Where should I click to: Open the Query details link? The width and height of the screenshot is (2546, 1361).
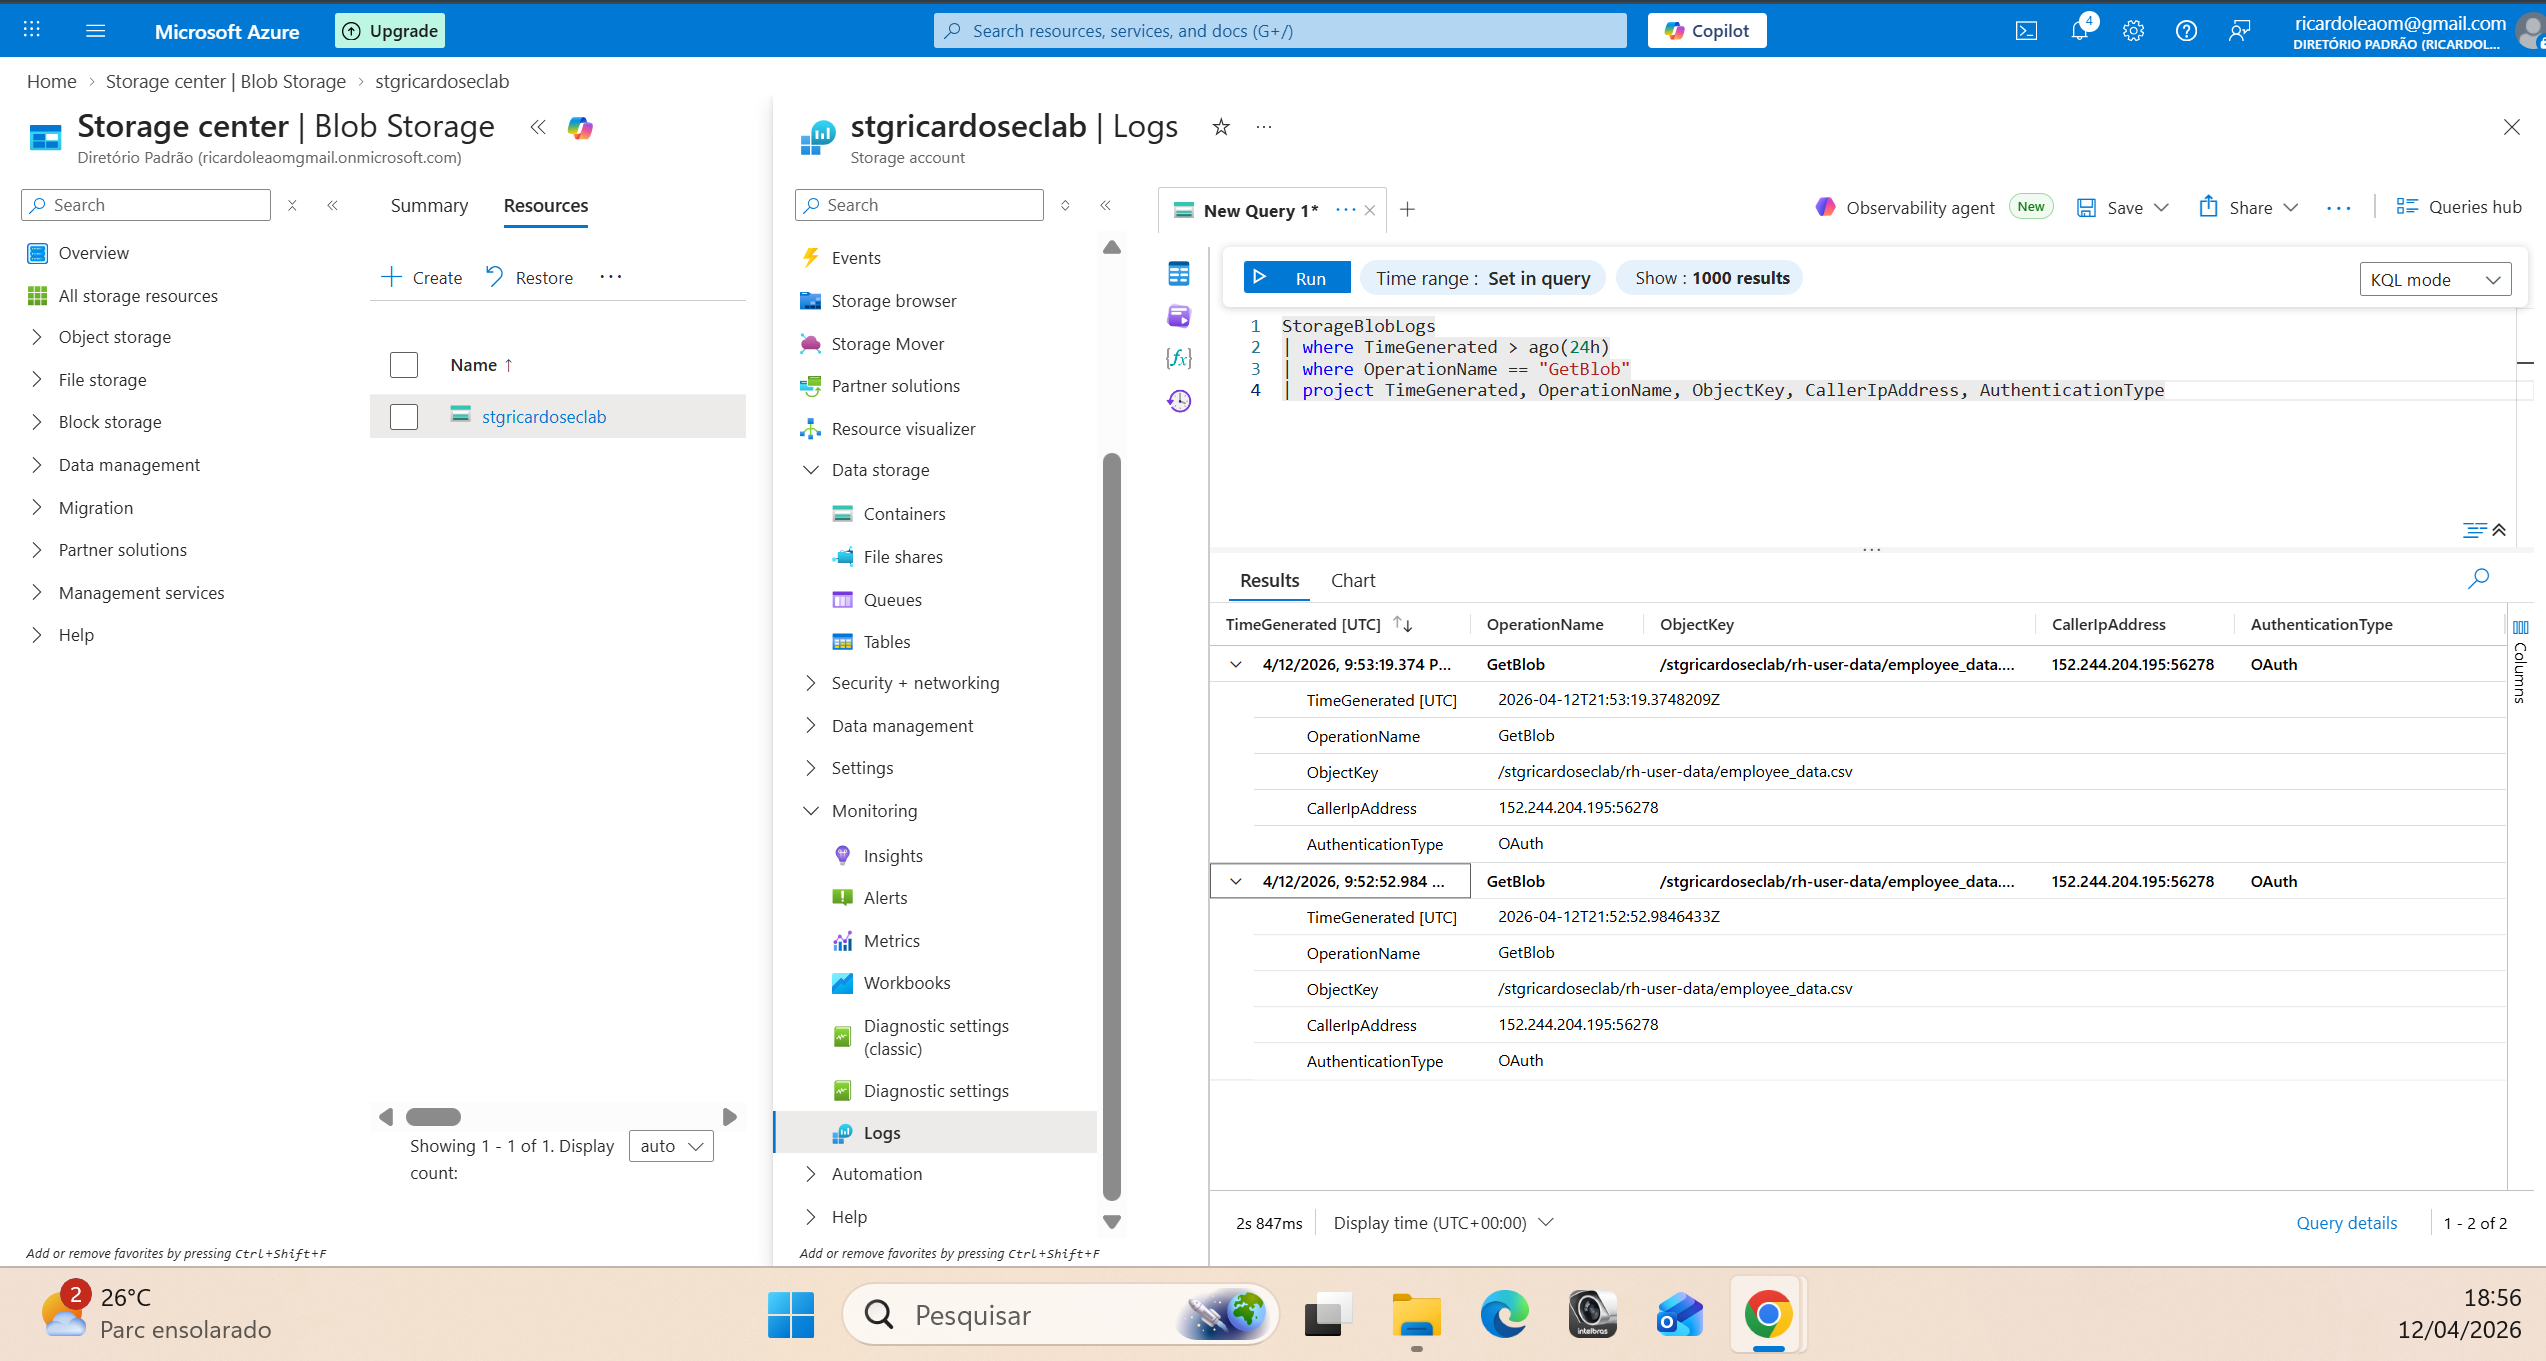point(2346,1223)
